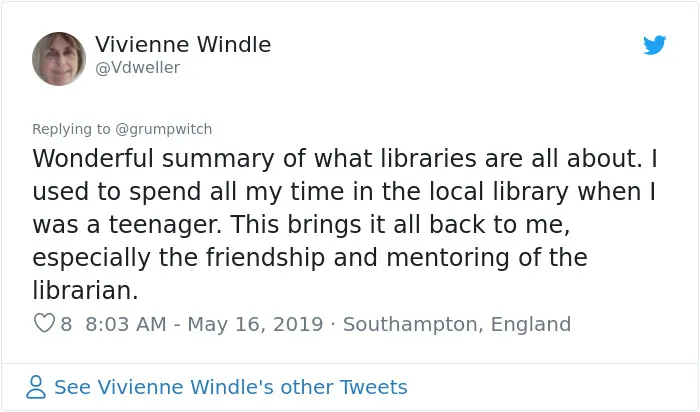Click the like count number 8

pos(66,324)
